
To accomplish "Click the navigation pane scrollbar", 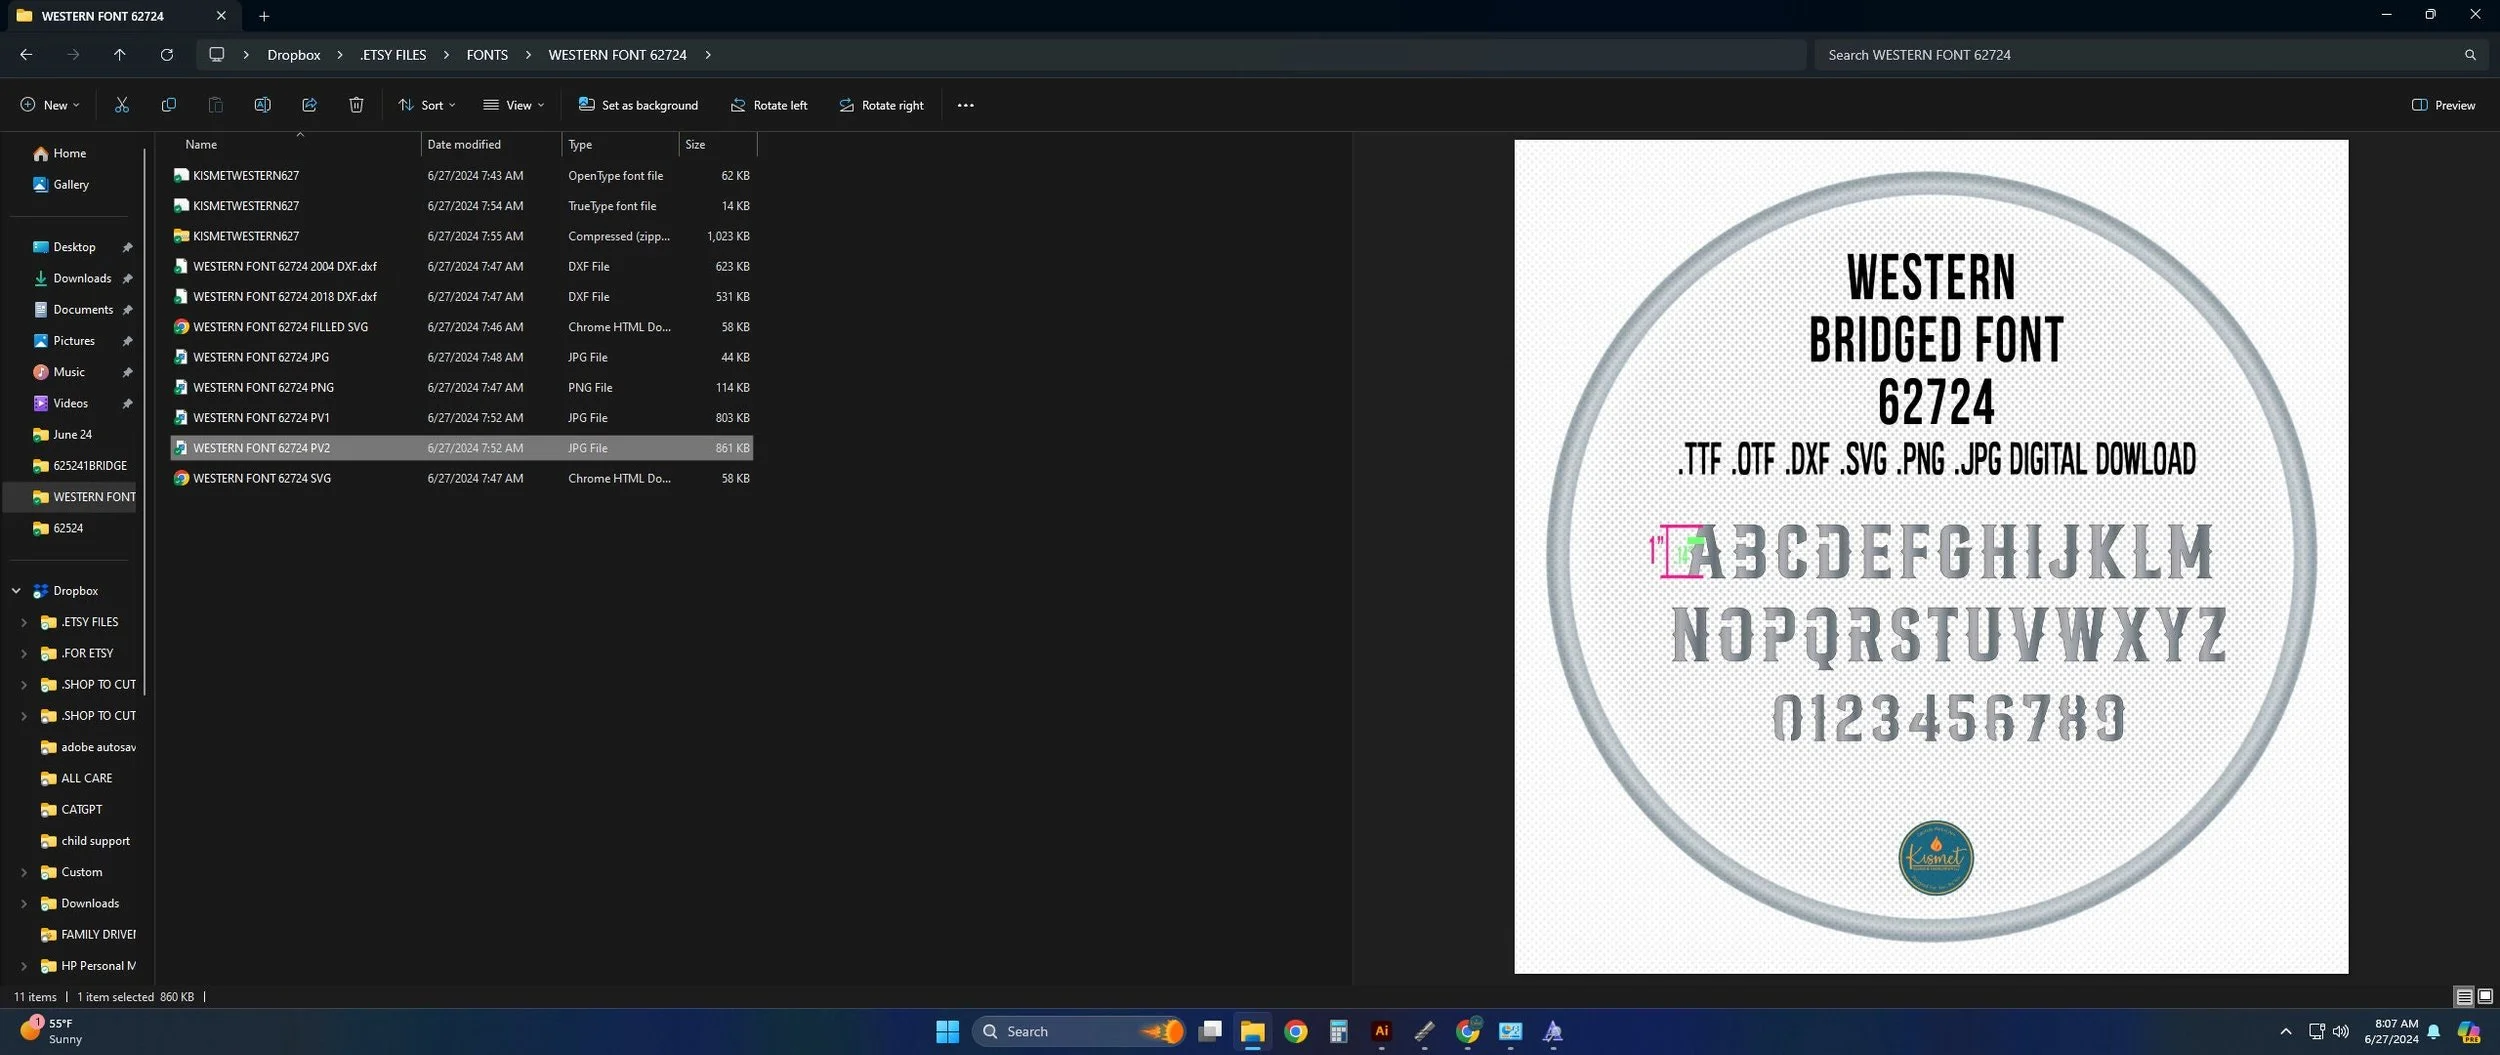I will click(x=145, y=420).
